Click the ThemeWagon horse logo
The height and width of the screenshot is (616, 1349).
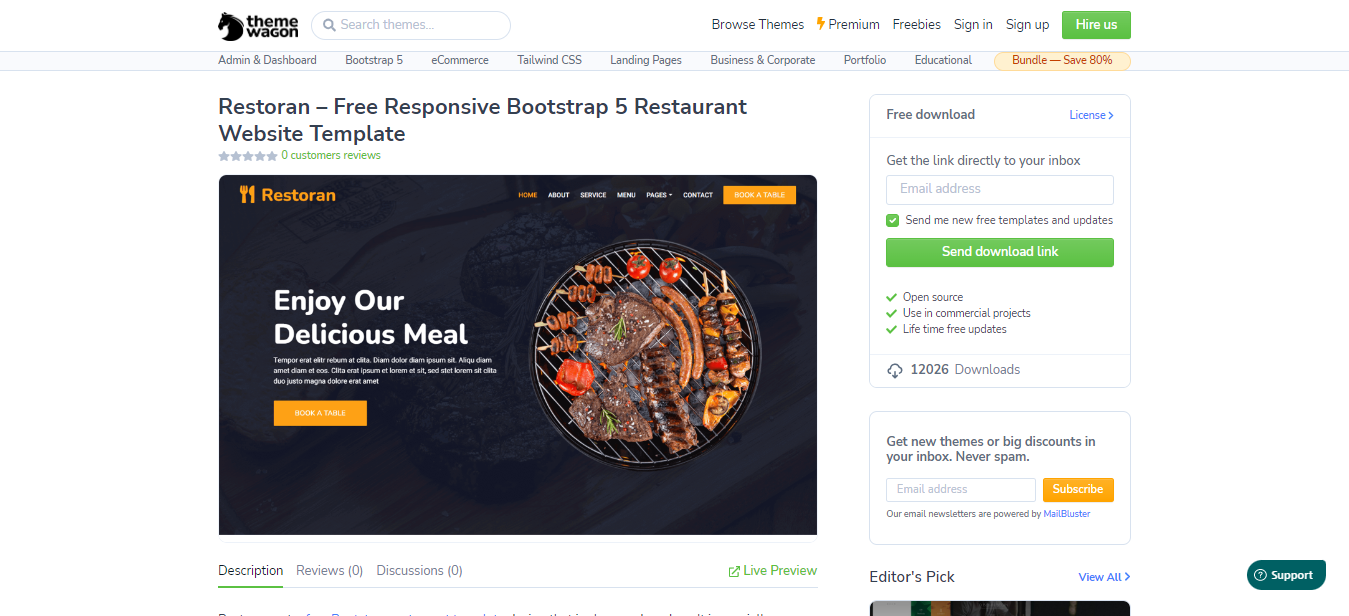pyautogui.click(x=231, y=25)
